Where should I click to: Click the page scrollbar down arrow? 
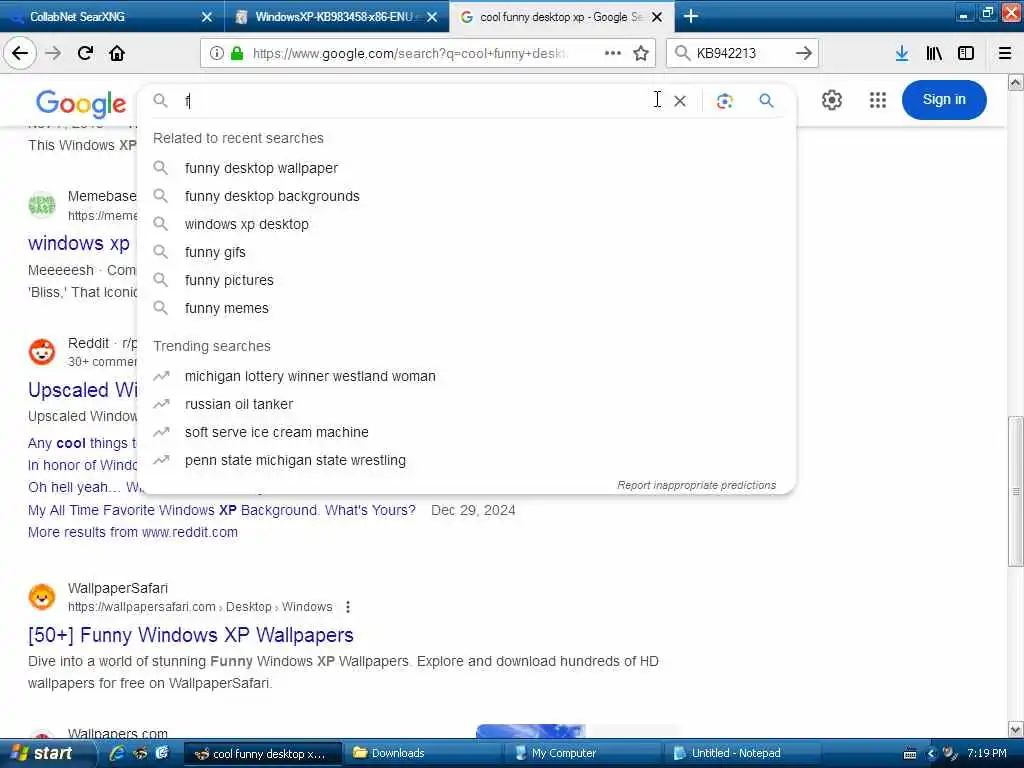(x=1016, y=729)
